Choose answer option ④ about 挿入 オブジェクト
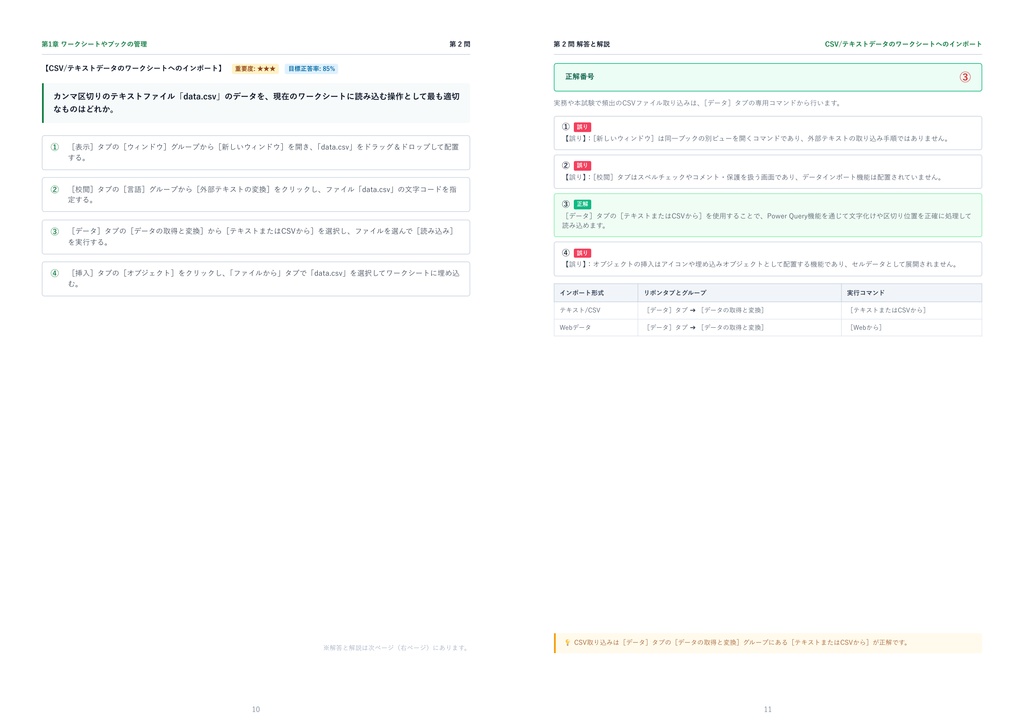 click(256, 279)
